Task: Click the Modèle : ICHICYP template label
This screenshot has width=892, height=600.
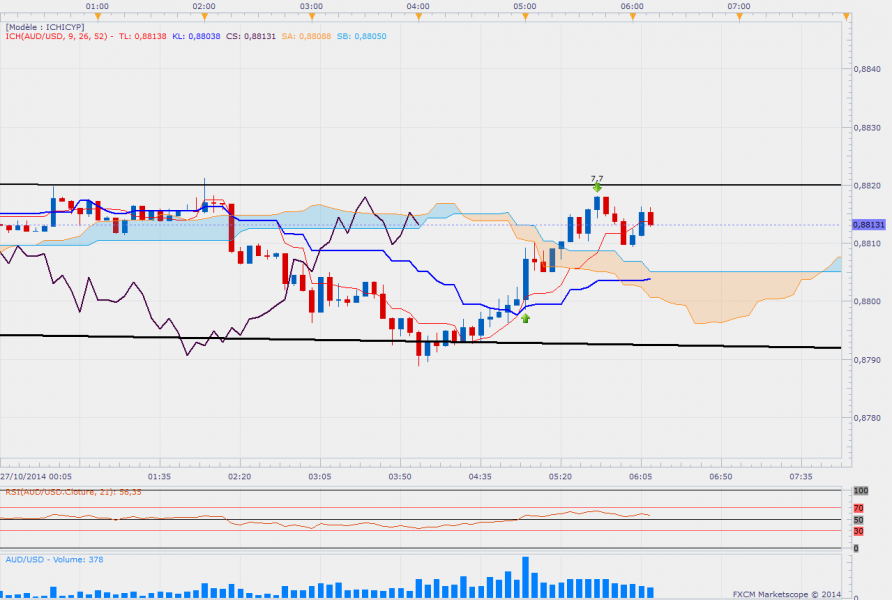Action: point(44,26)
